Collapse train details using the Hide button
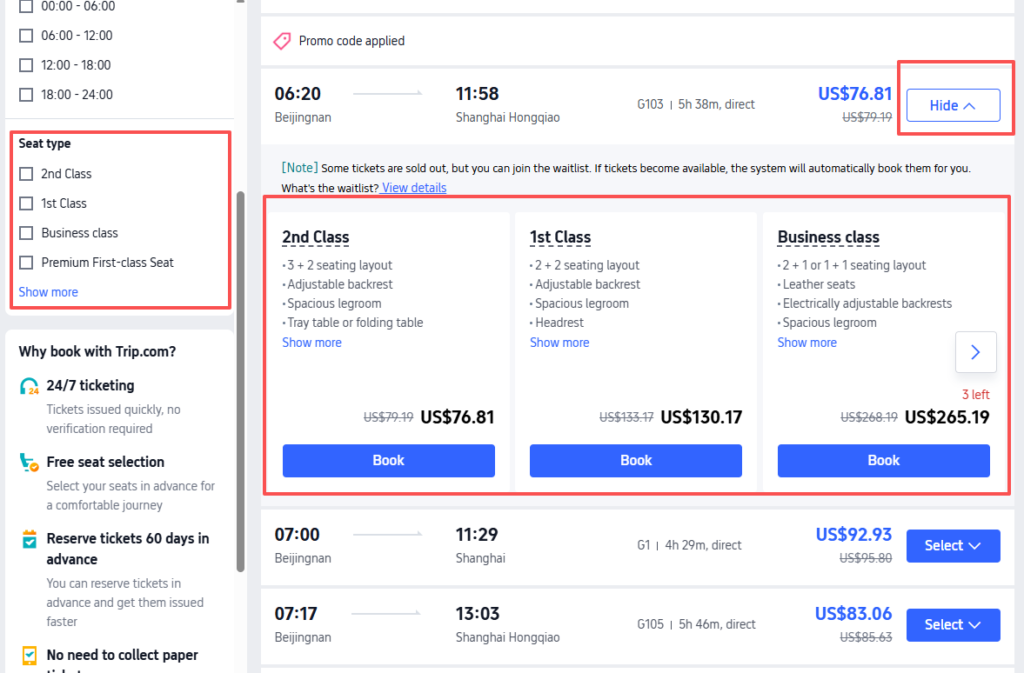The height and width of the screenshot is (673, 1024). click(952, 104)
